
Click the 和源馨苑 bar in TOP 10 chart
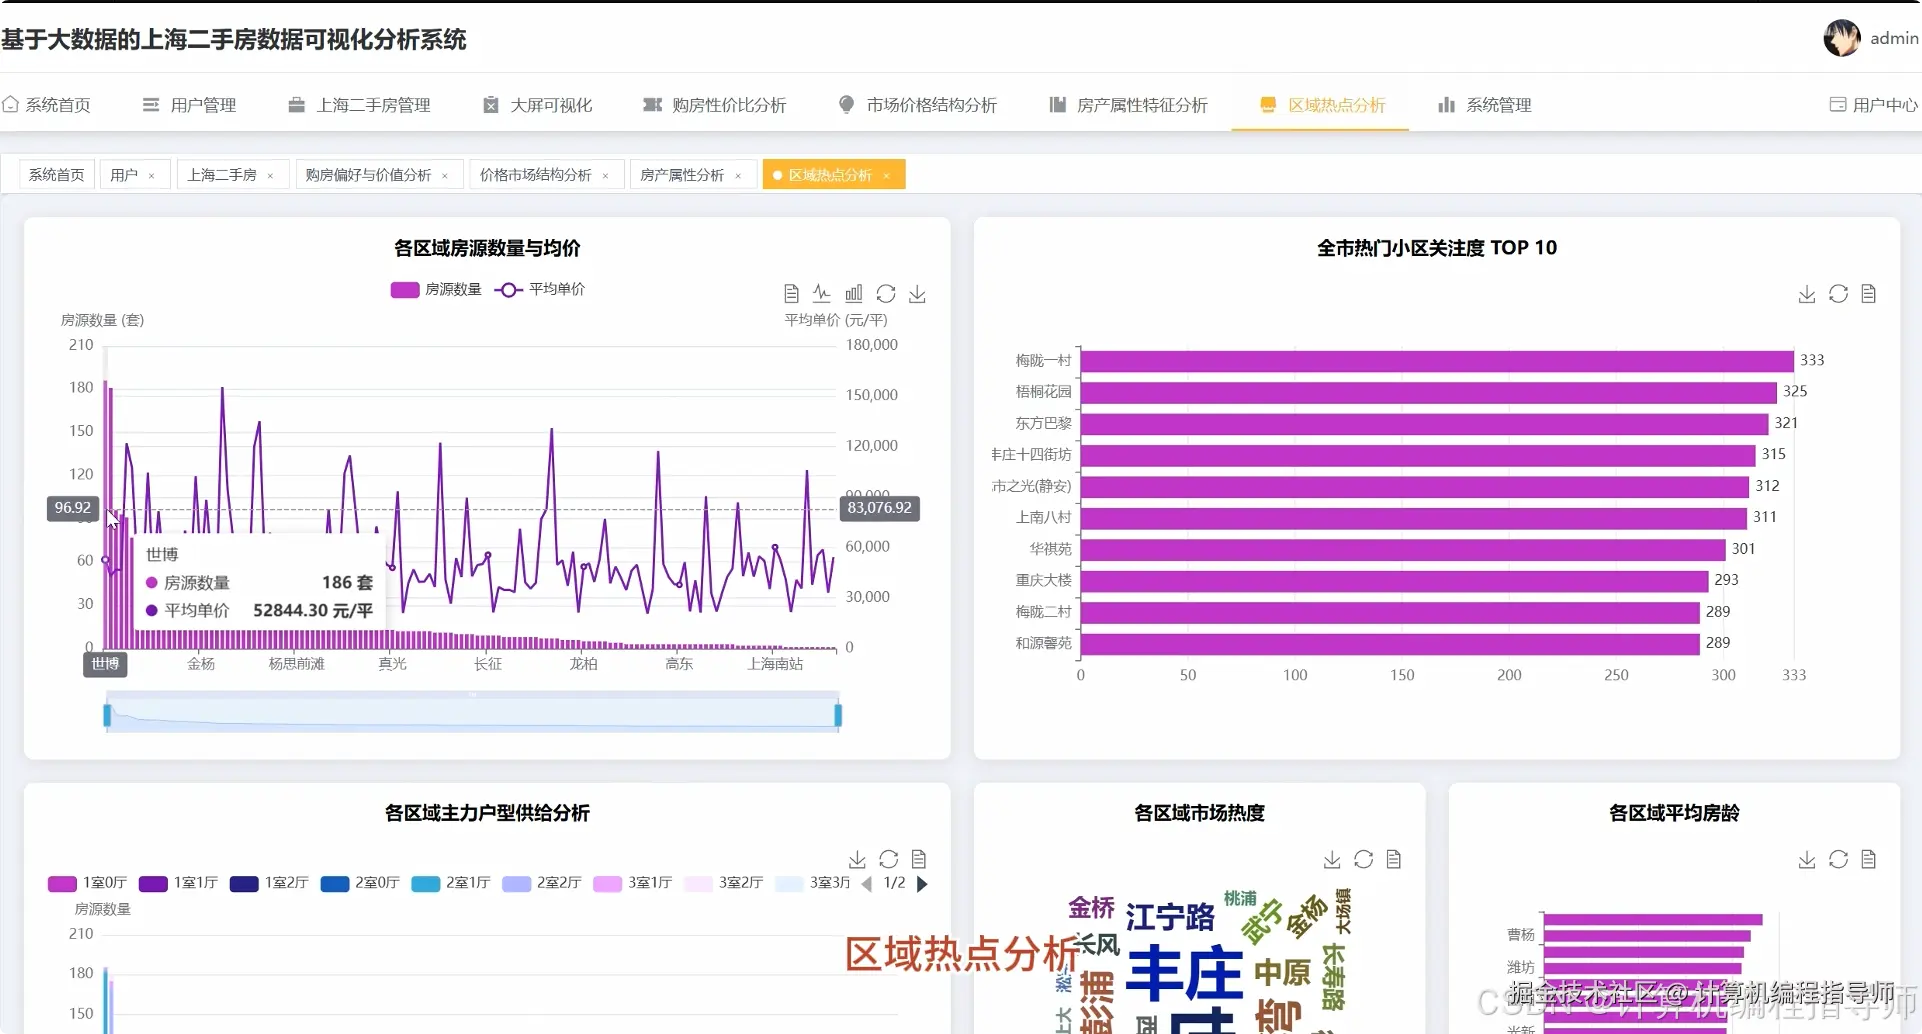point(1390,643)
